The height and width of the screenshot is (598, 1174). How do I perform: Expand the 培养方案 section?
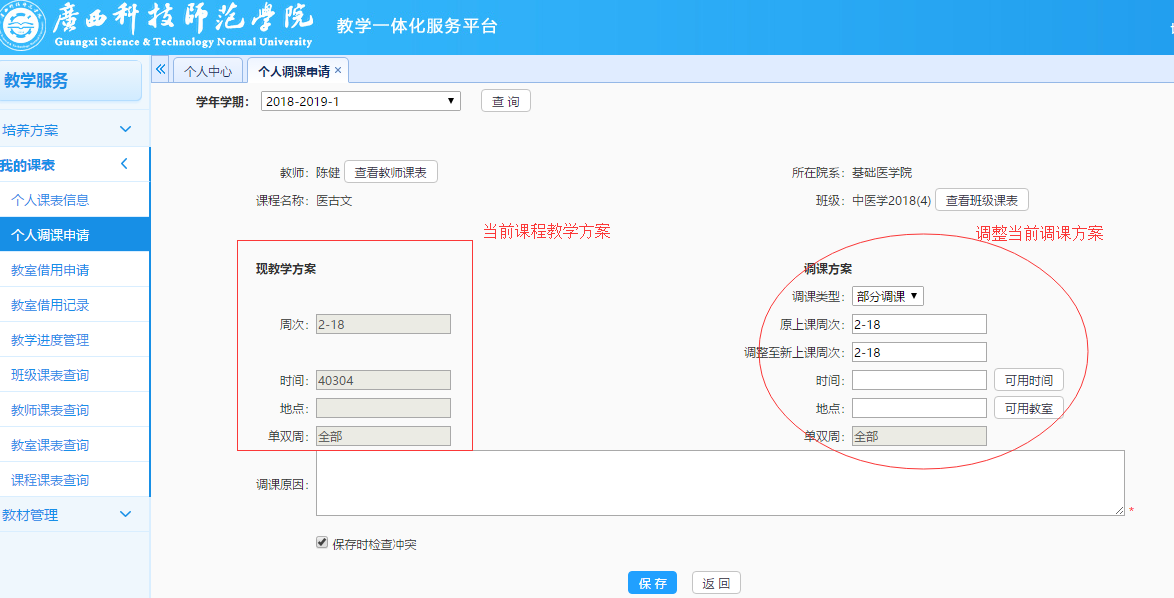click(125, 130)
